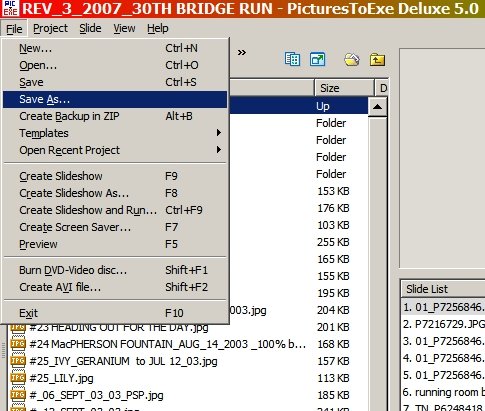Click the PicturesToExe app icon in title bar
Image resolution: width=485 pixels, height=411 pixels.
point(10,8)
